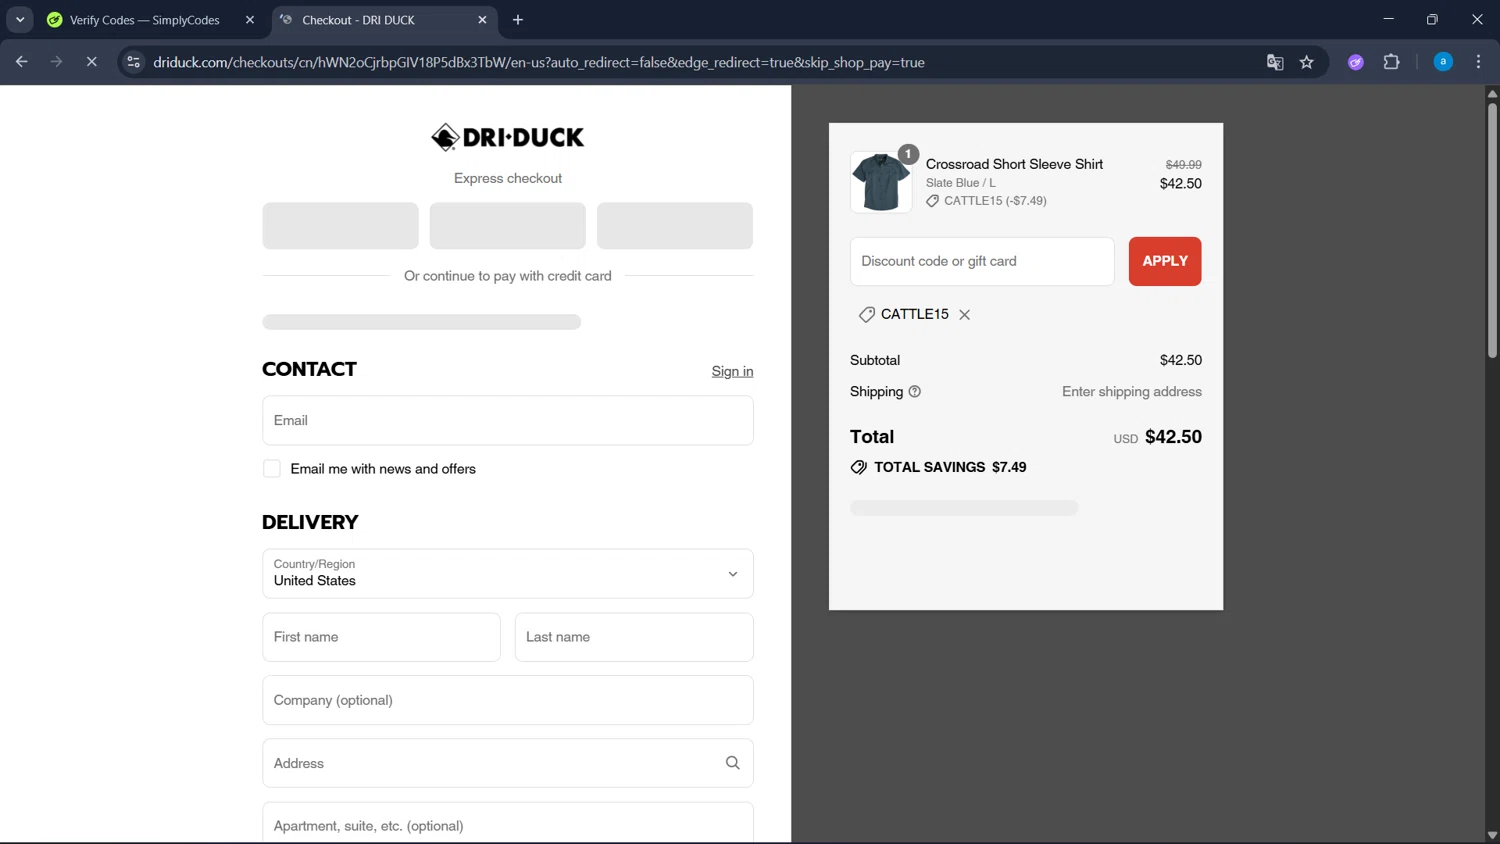Focus the Address field

(x=508, y=763)
